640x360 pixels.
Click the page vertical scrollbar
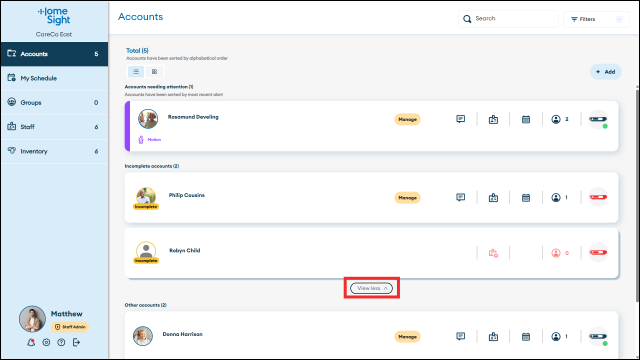[x=637, y=196]
